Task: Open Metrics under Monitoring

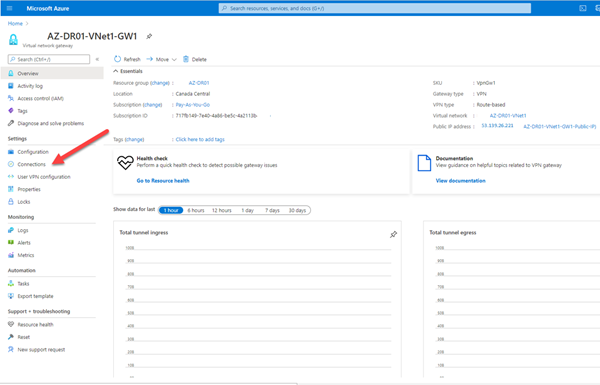Action: click(26, 255)
